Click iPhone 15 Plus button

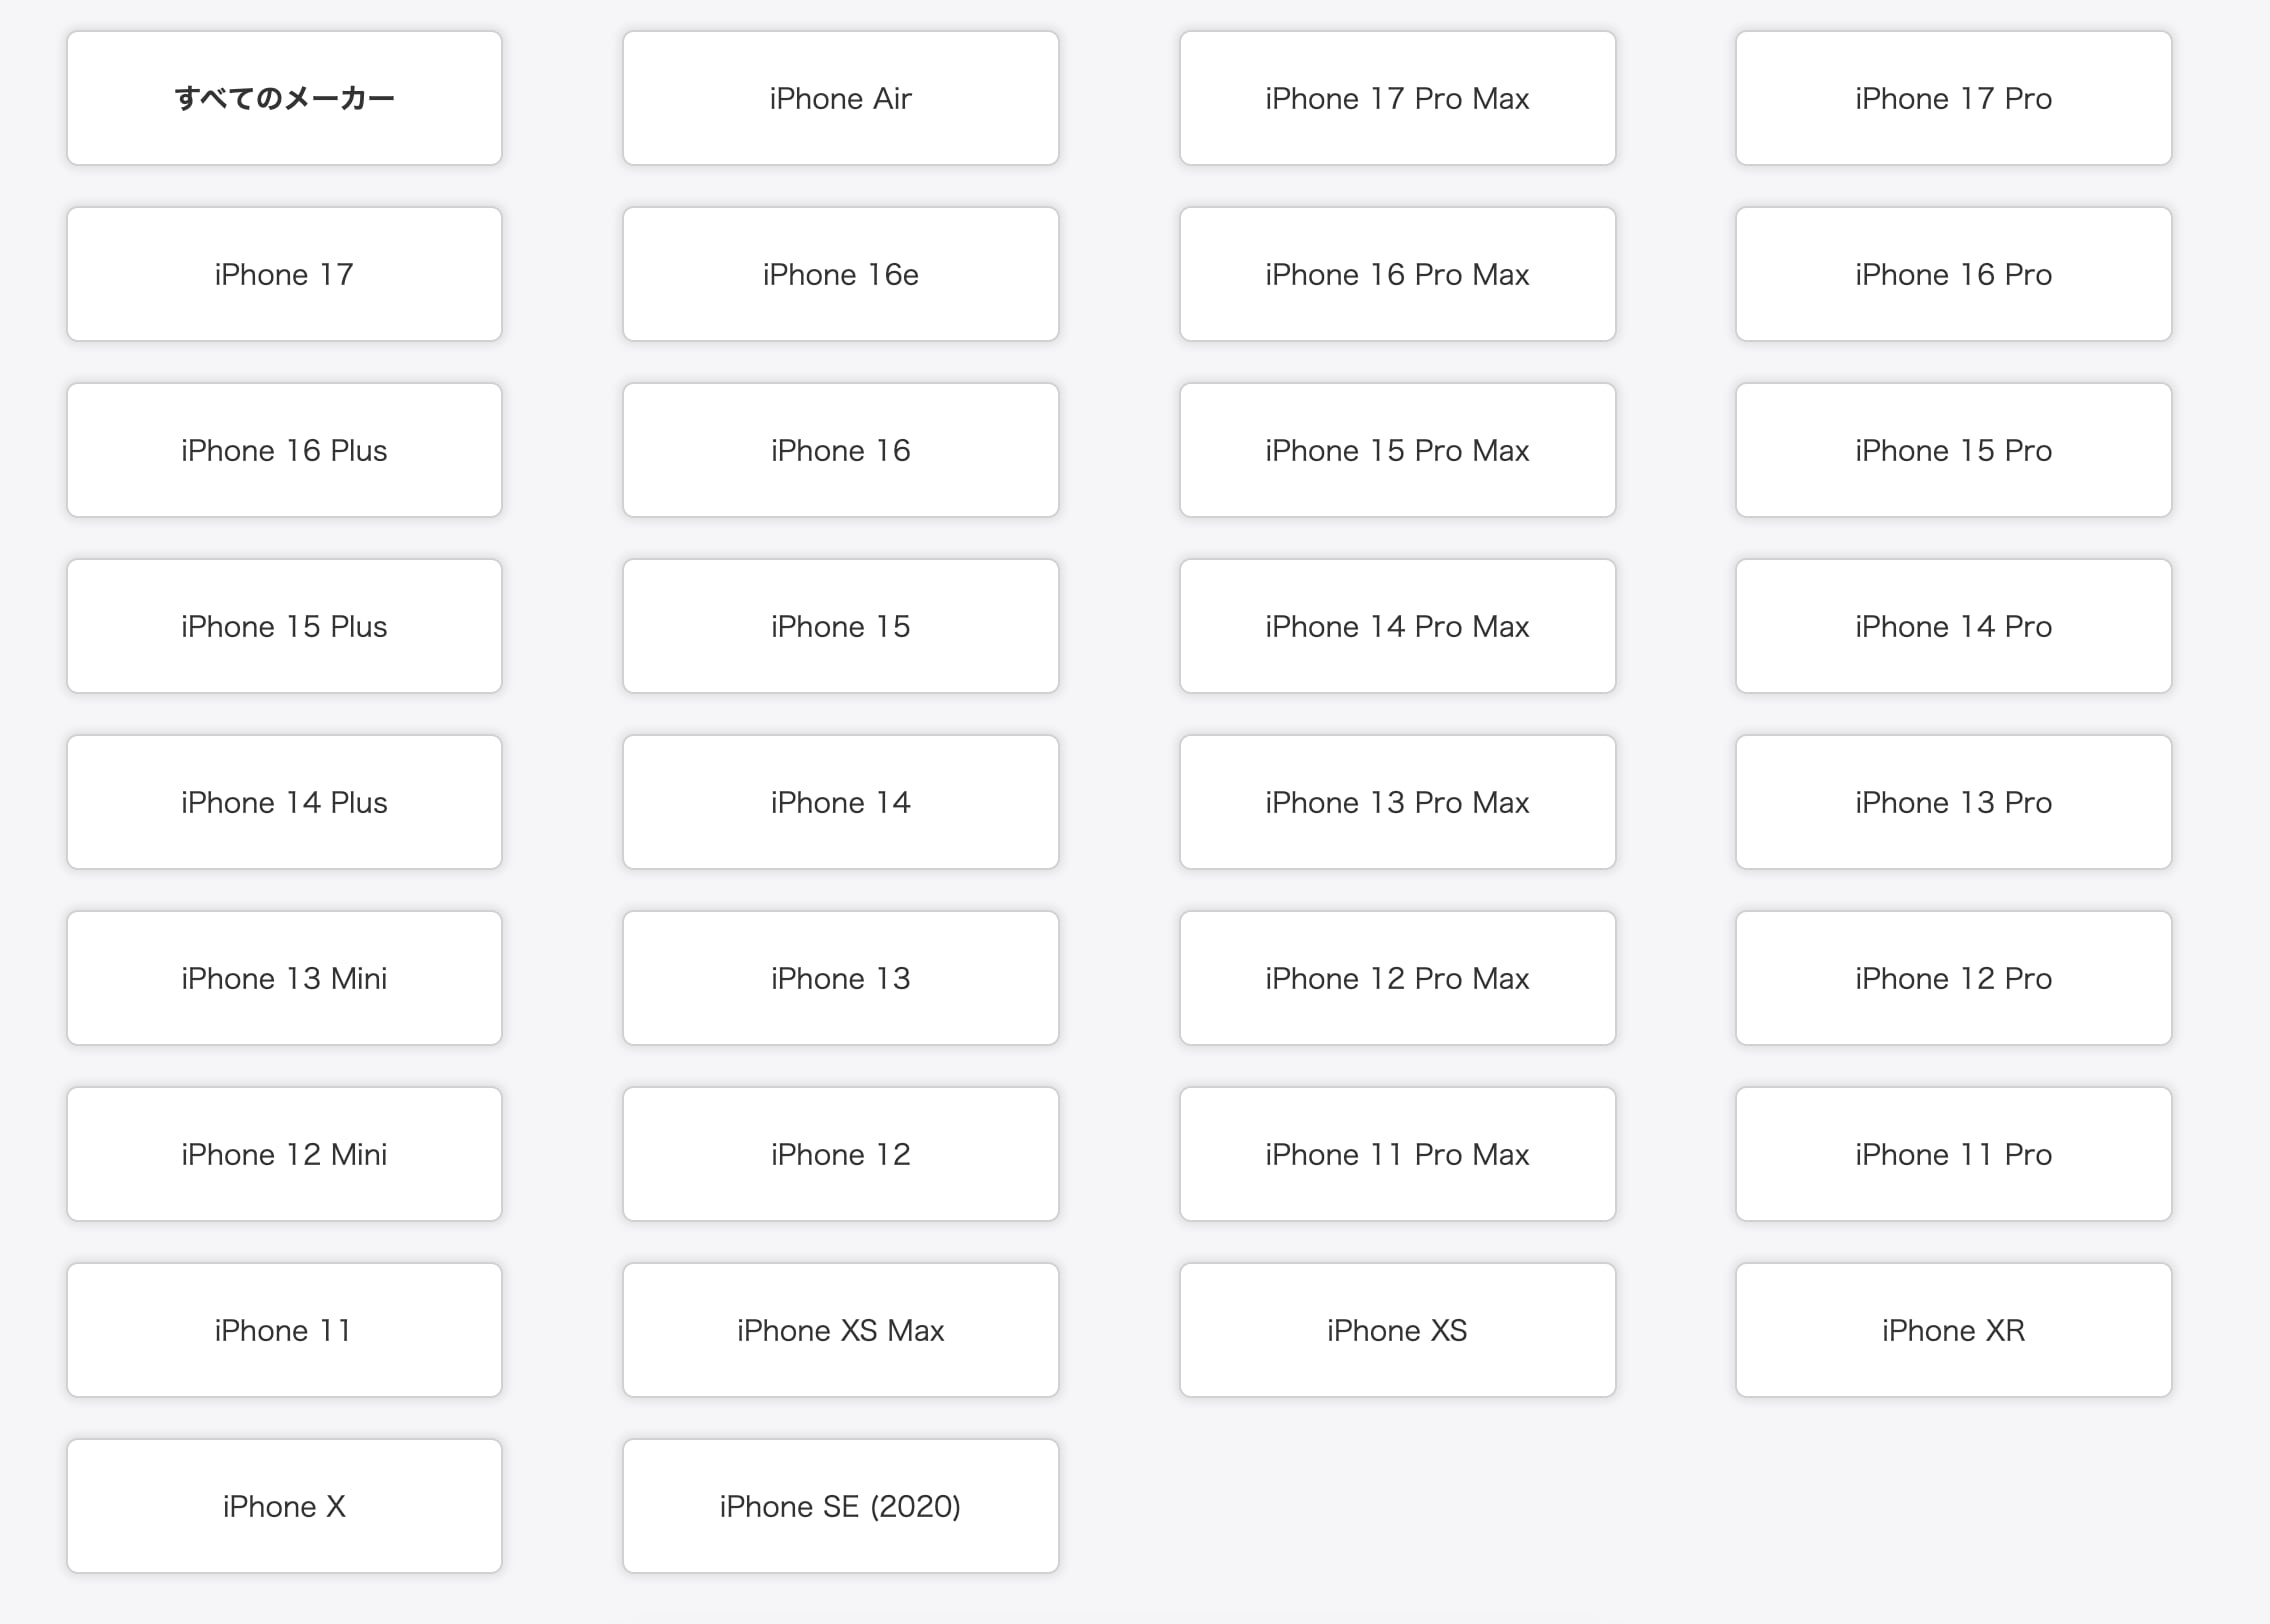tap(284, 626)
